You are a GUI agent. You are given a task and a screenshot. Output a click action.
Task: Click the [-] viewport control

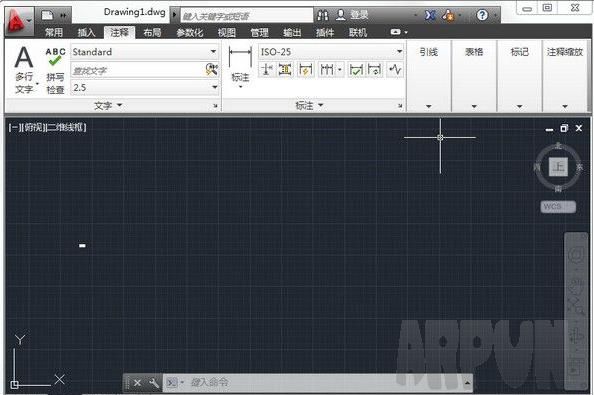tap(14, 127)
